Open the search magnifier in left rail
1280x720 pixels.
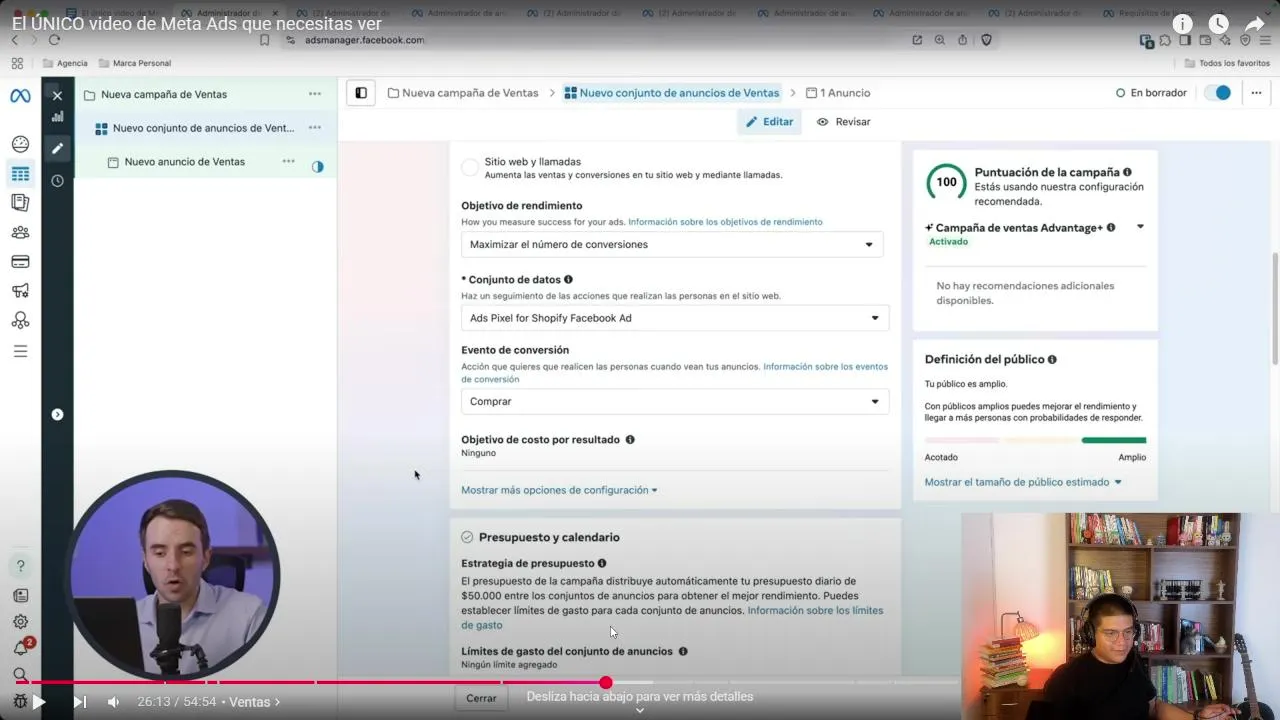tap(20, 675)
